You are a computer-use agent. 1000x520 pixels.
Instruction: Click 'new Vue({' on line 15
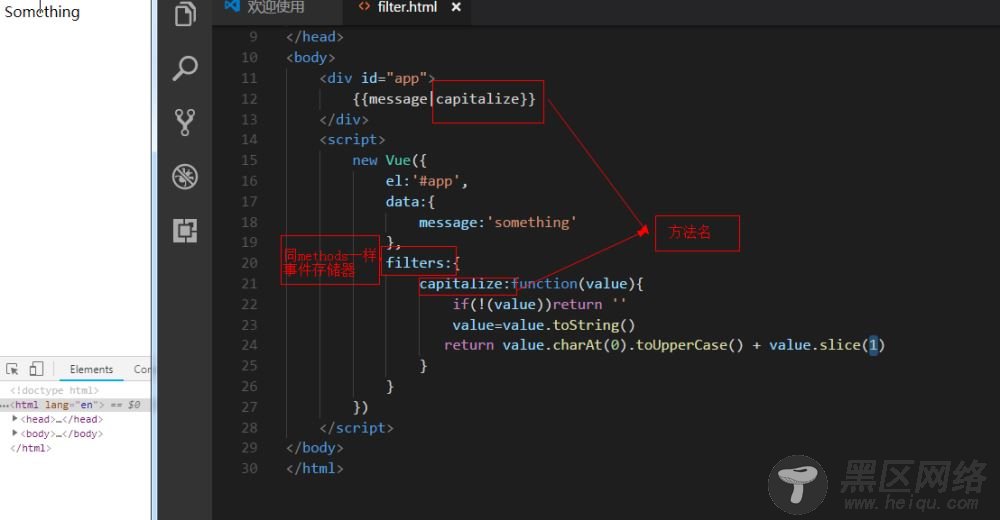tap(389, 160)
